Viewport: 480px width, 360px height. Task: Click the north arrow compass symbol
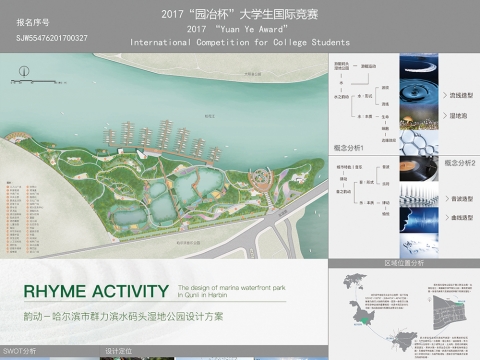coord(24,71)
